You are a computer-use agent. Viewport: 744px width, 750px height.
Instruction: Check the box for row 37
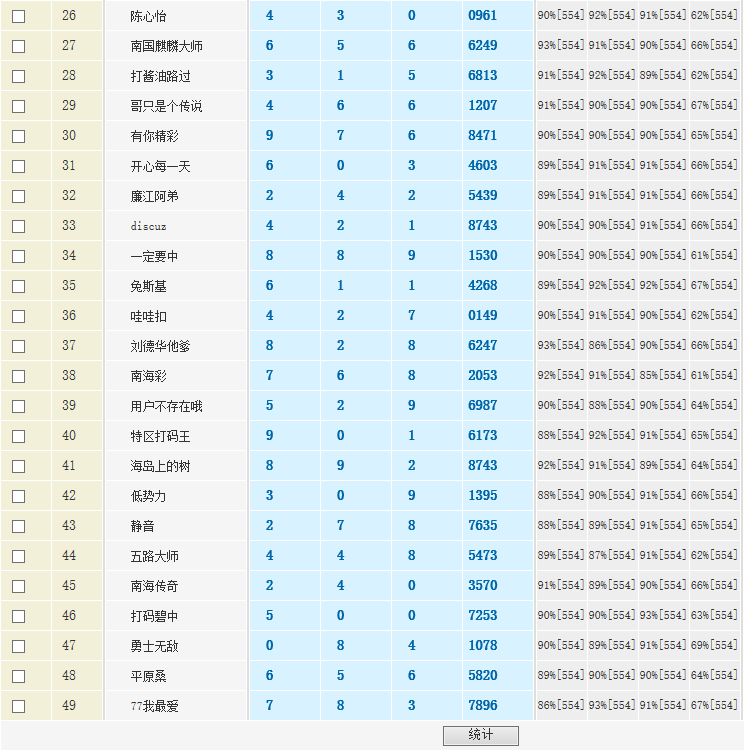[18, 346]
